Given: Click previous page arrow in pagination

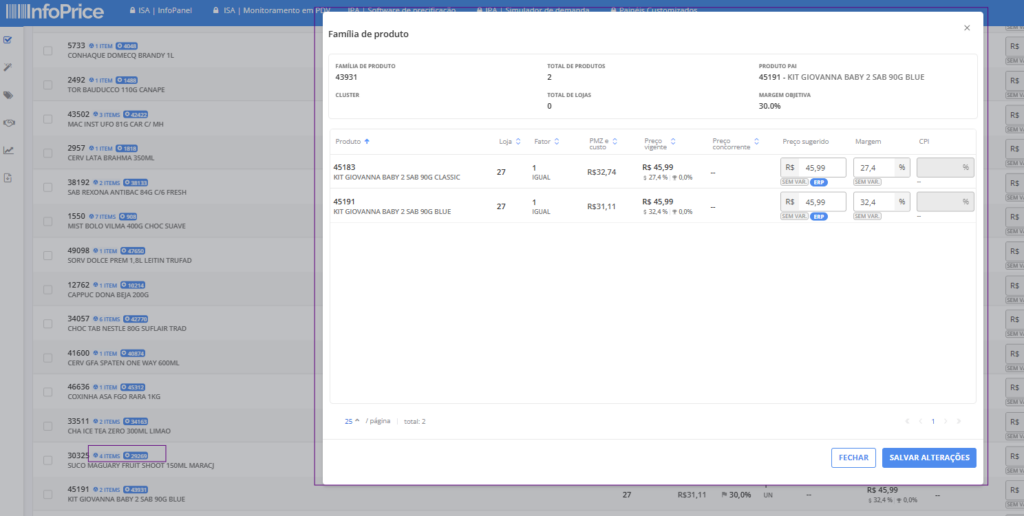Looking at the screenshot, I should [920, 421].
